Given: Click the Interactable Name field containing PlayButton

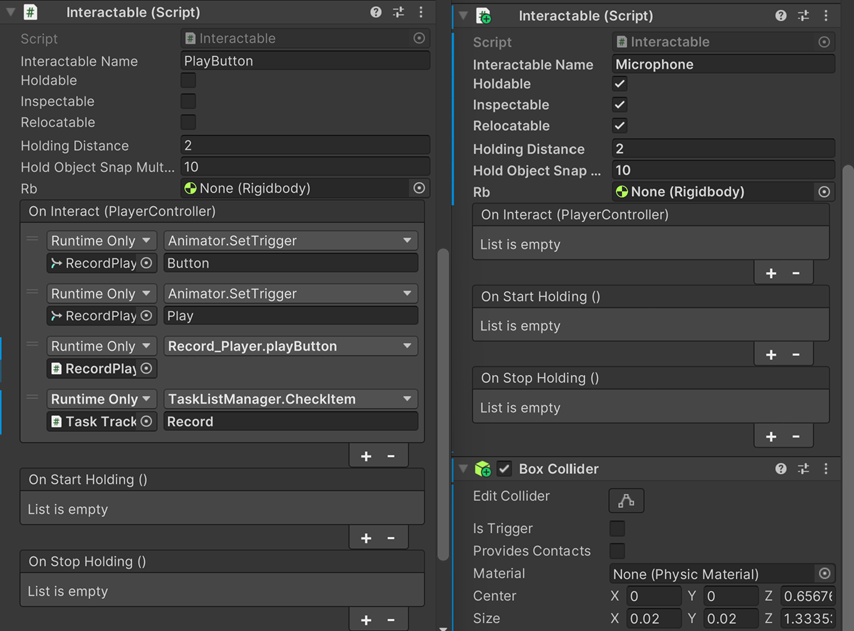Looking at the screenshot, I should [x=304, y=61].
